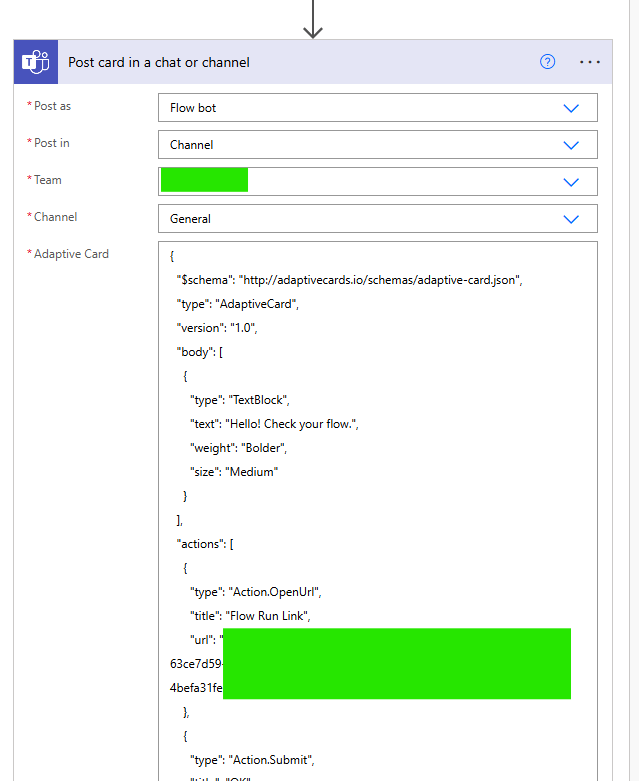This screenshot has width=639, height=781.
Task: Click the action title 'Post card in a chat or channel'
Action: tap(159, 62)
